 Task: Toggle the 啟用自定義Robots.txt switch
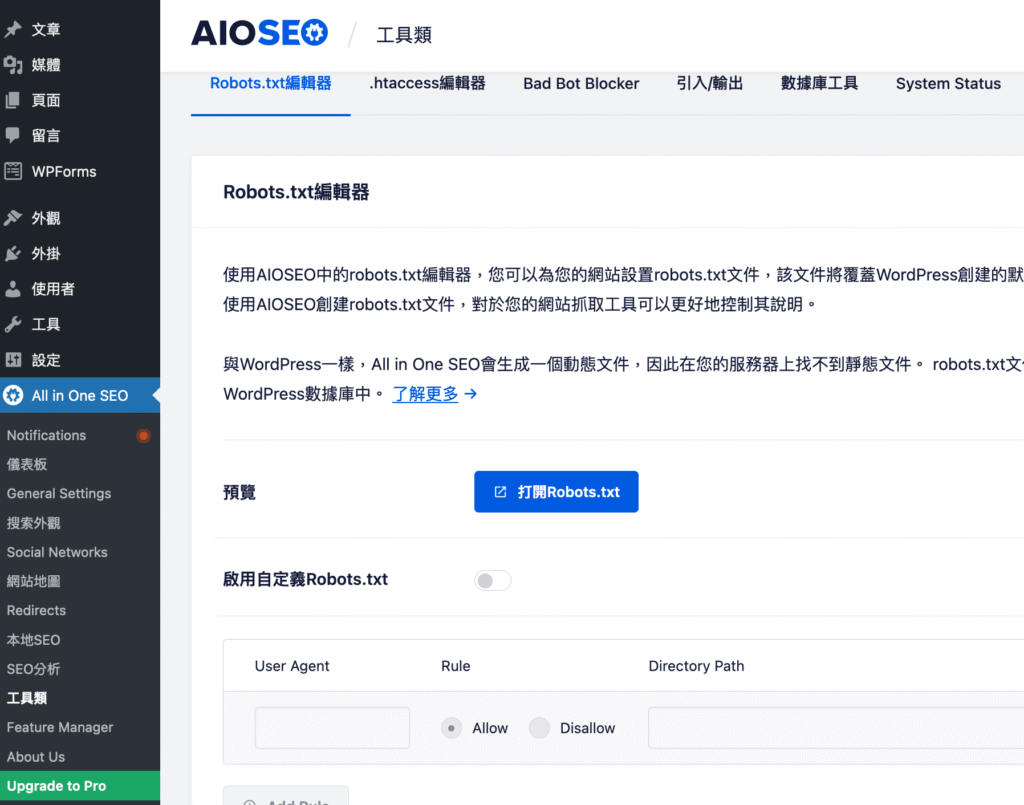coord(492,580)
